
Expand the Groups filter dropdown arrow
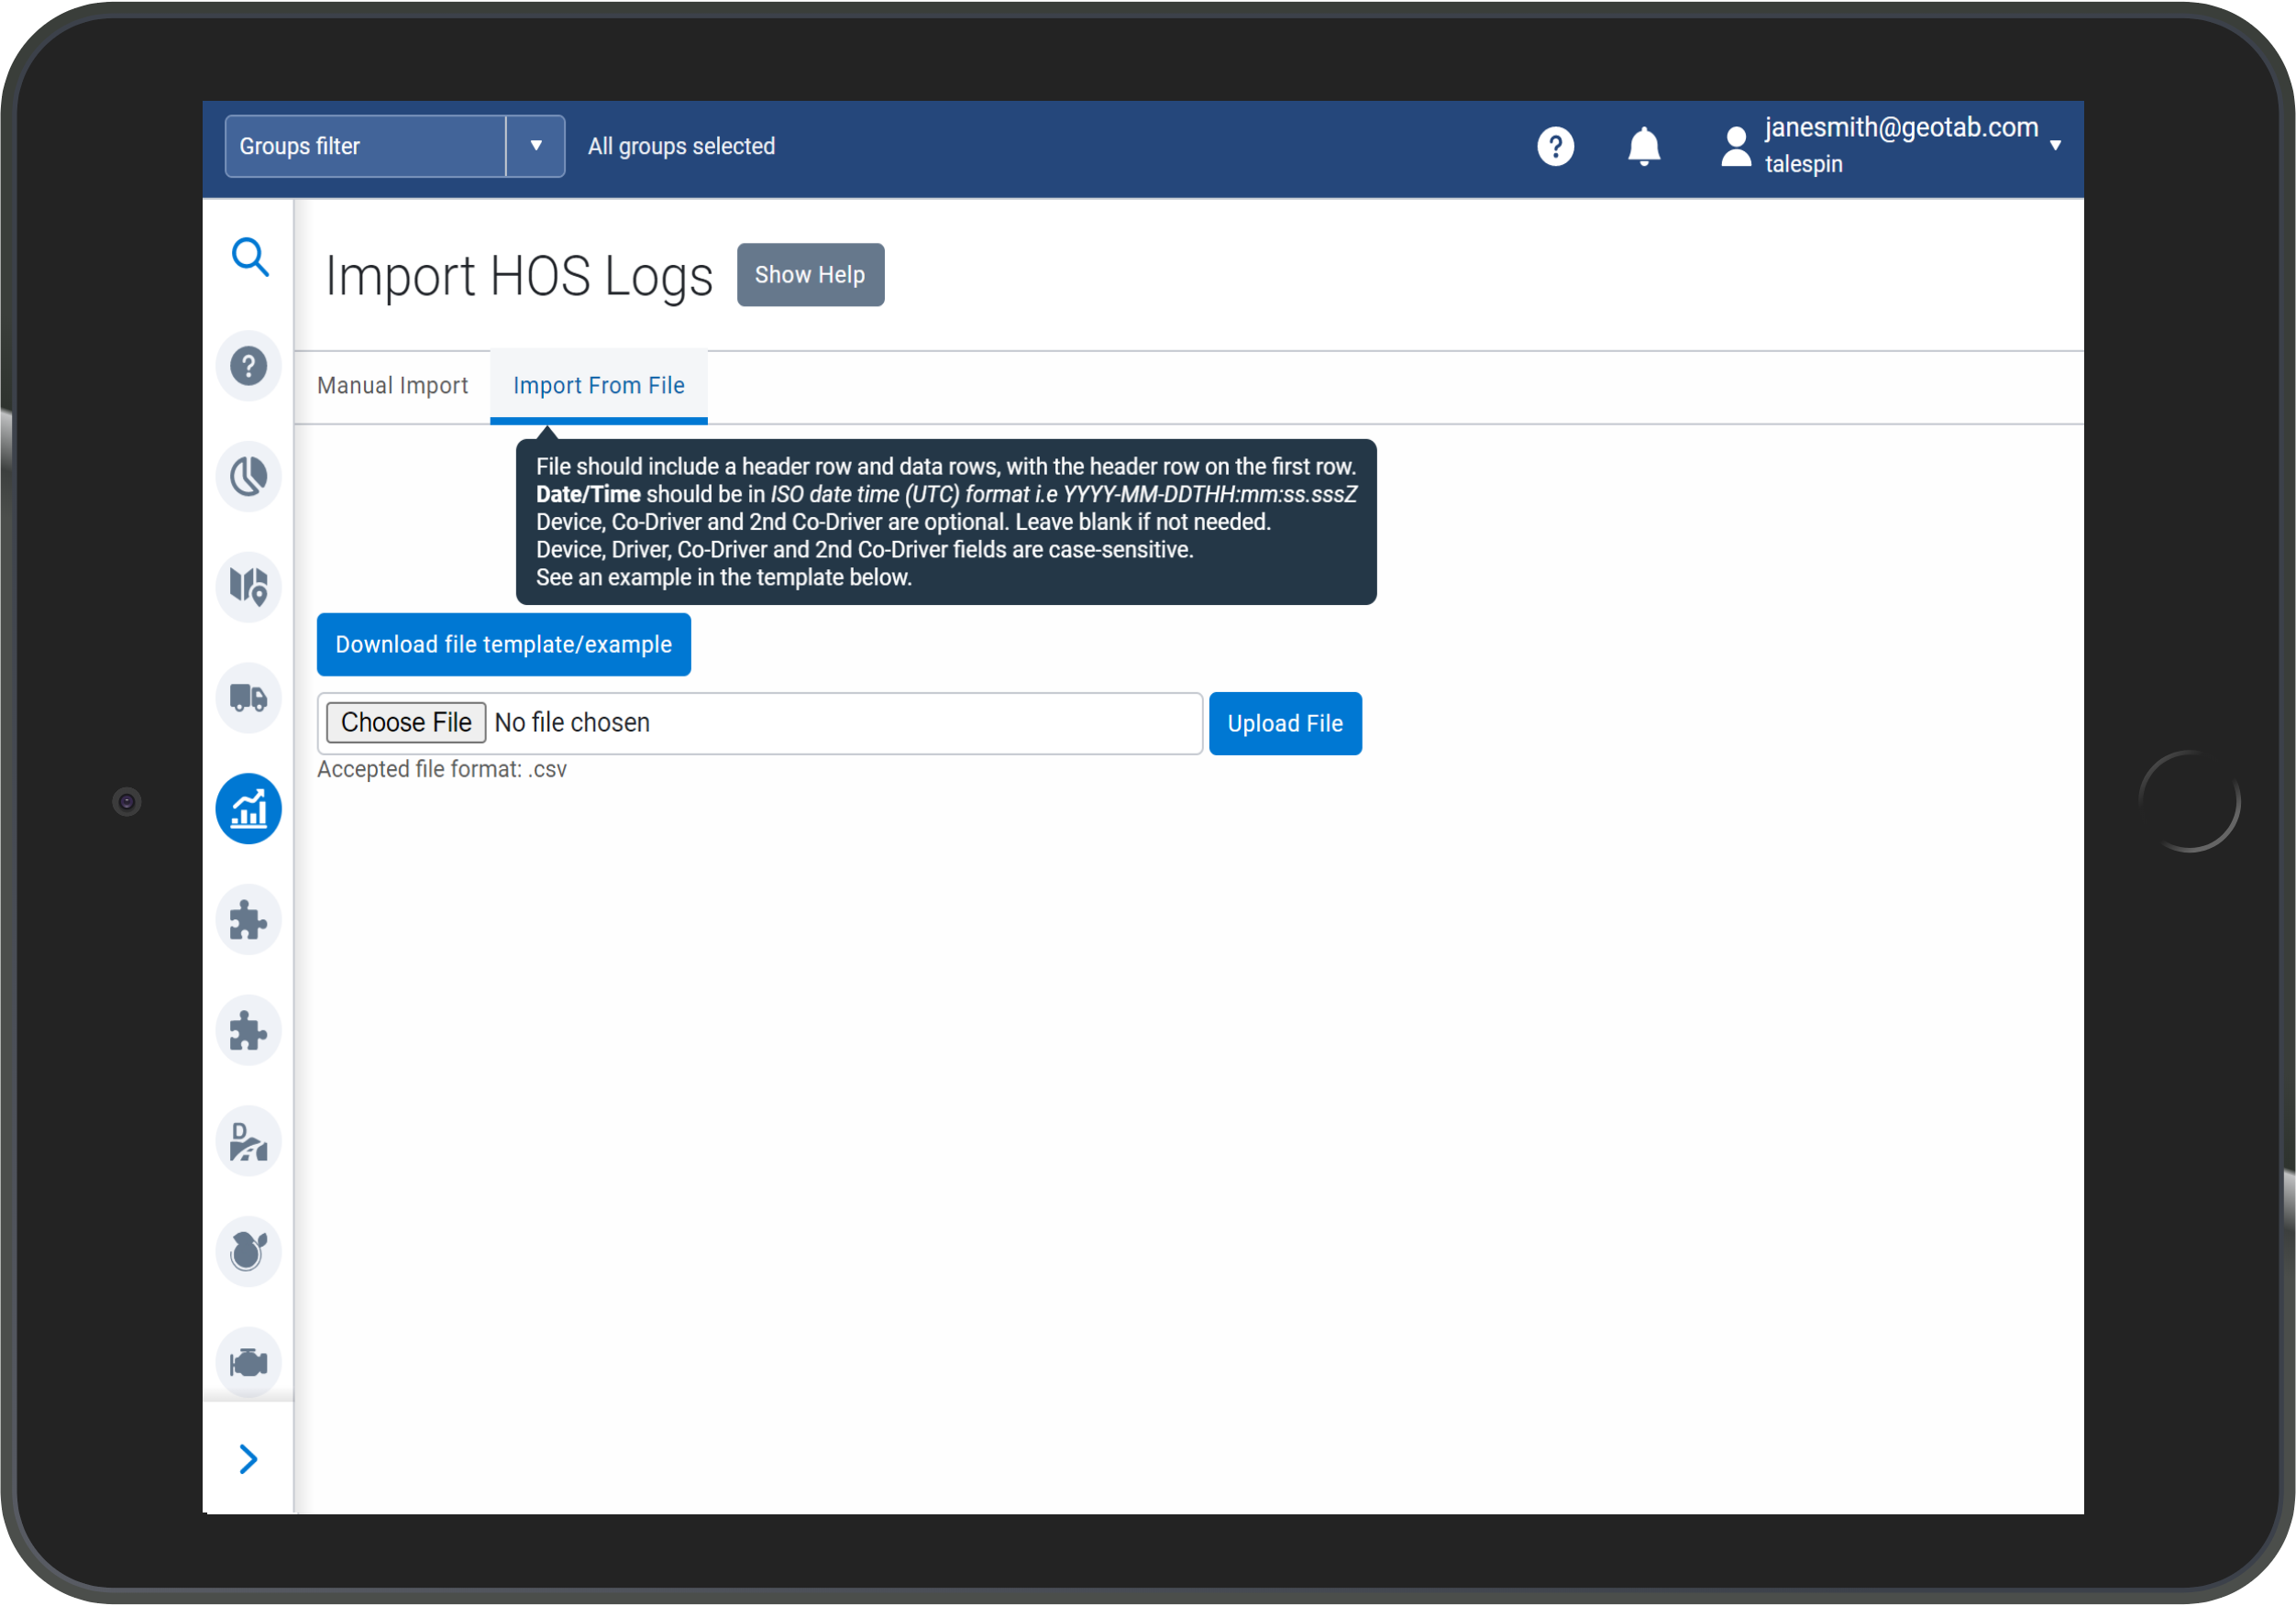pyautogui.click(x=536, y=146)
